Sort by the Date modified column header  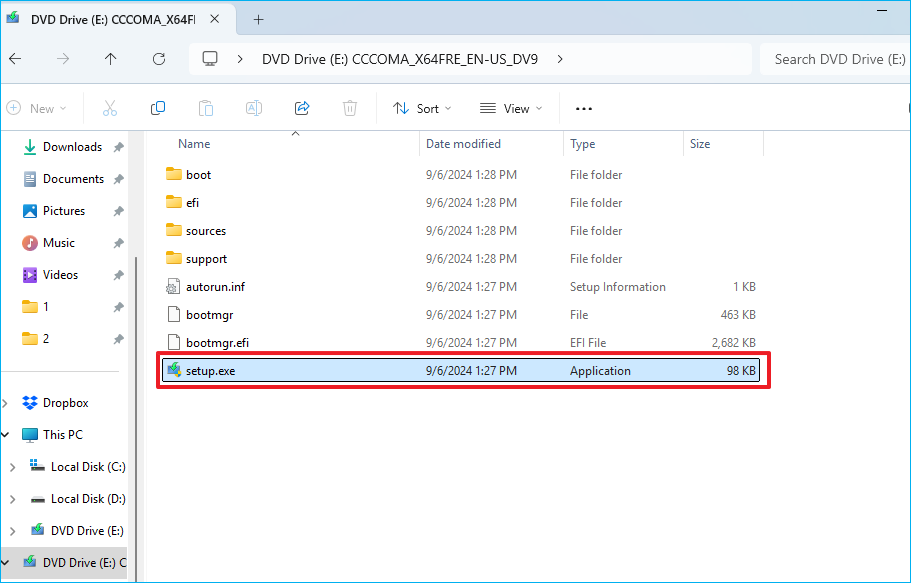(x=463, y=144)
